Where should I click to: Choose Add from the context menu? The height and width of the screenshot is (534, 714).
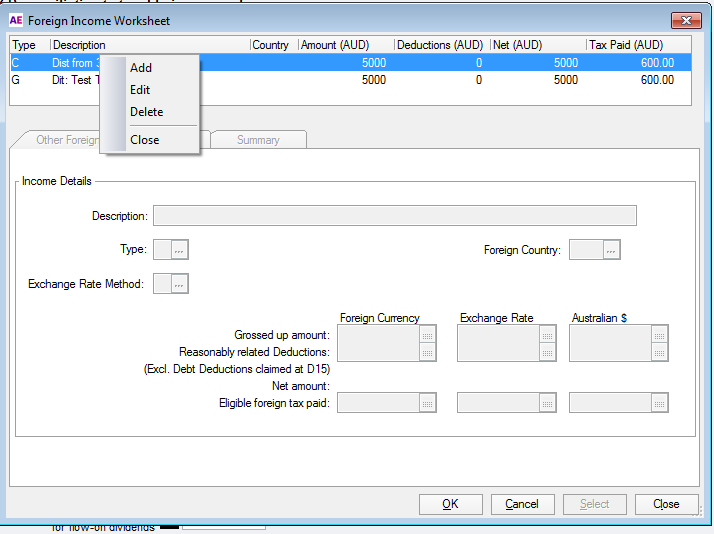click(141, 68)
